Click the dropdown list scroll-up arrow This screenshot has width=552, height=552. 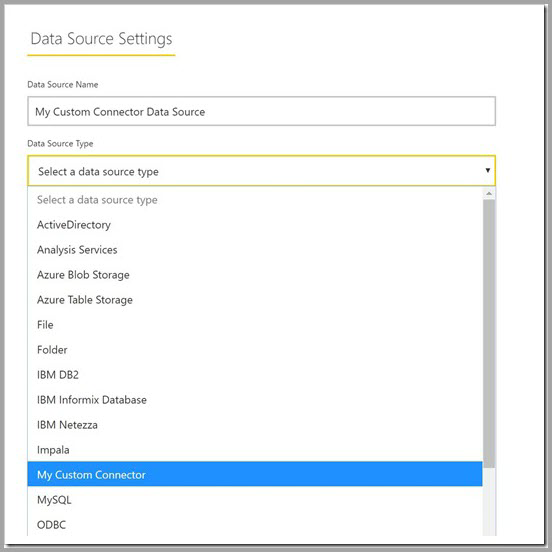click(x=489, y=194)
